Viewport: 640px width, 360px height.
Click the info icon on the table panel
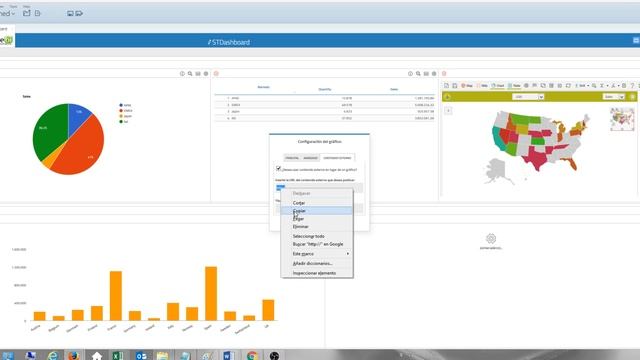click(410, 74)
